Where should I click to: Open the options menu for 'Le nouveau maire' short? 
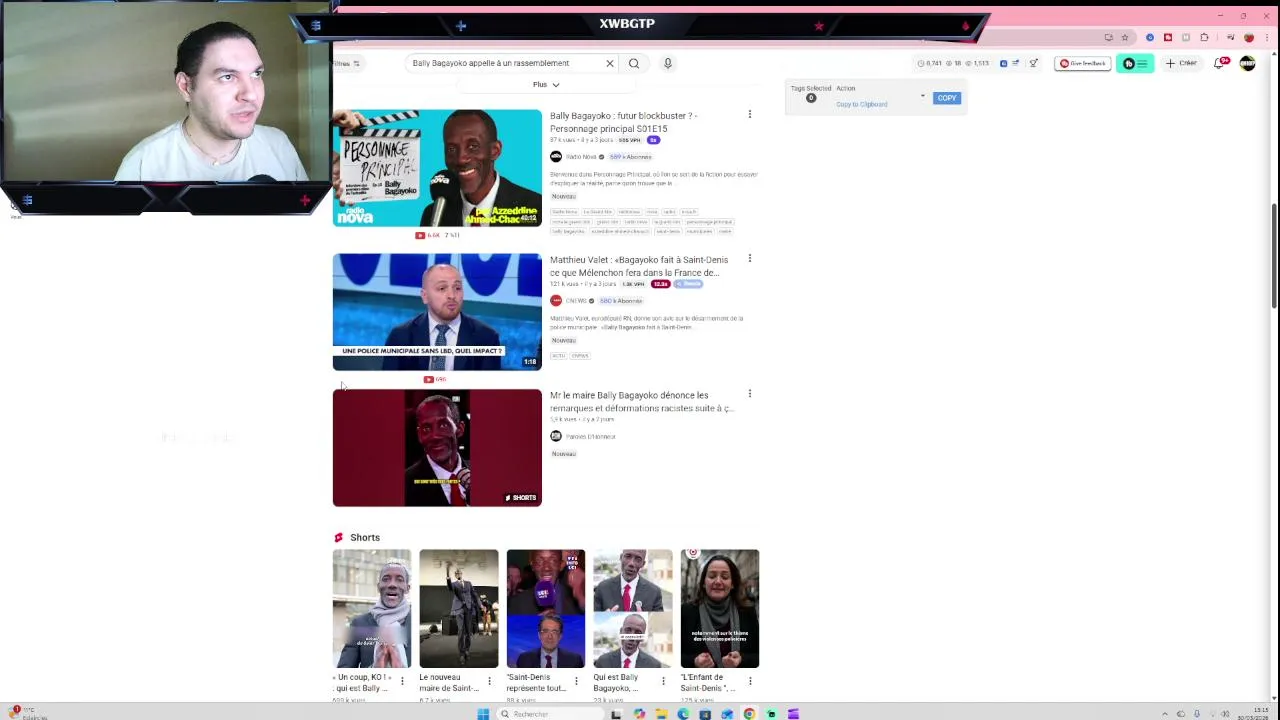point(489,681)
